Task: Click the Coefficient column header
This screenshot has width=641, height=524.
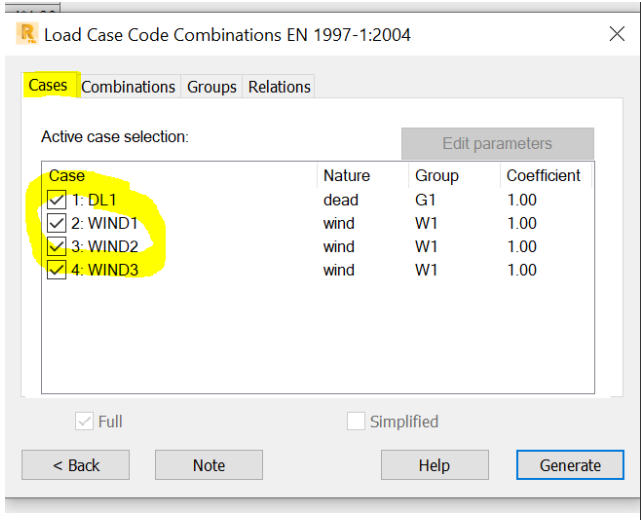Action: pos(543,176)
